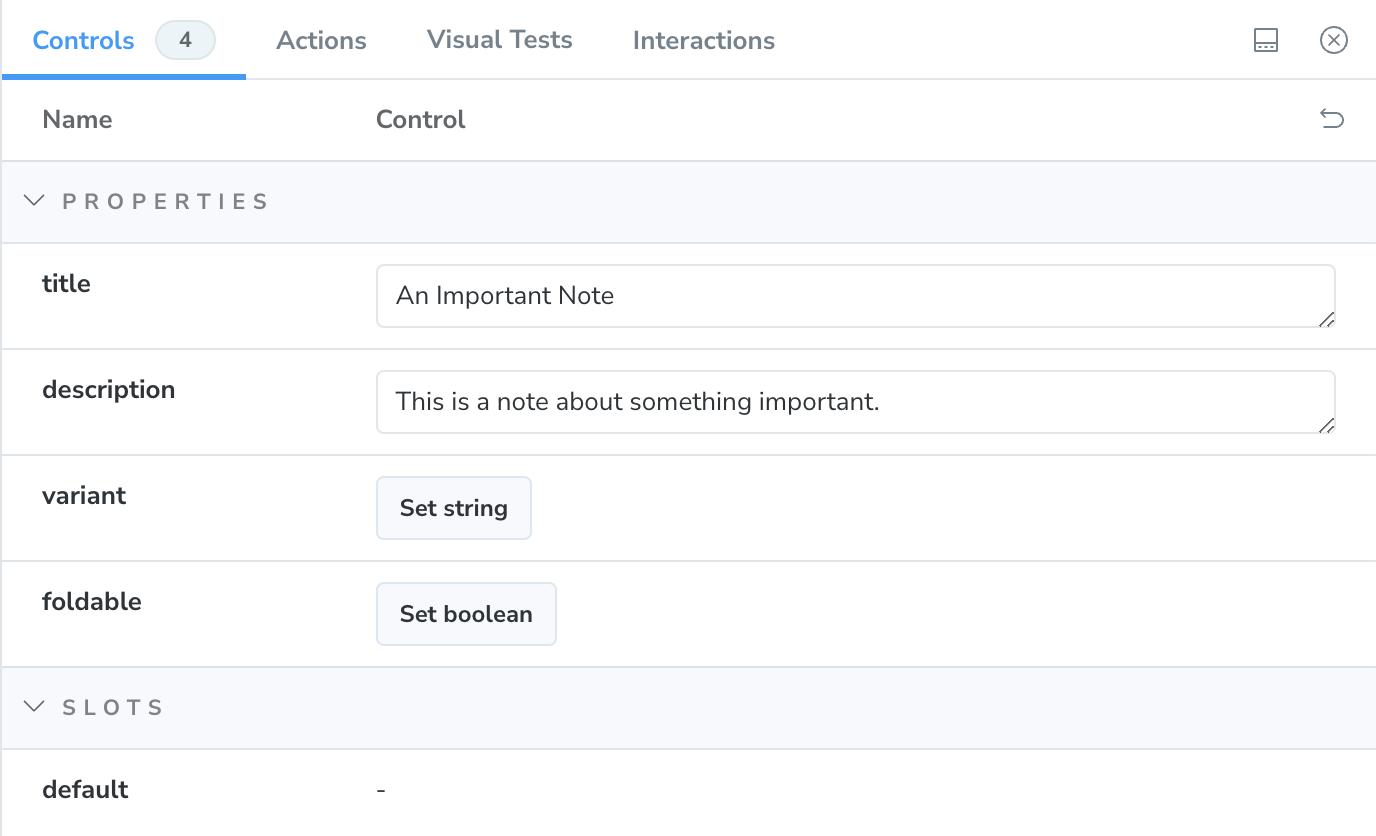
Task: Click the Controls count badge
Action: tap(185, 41)
